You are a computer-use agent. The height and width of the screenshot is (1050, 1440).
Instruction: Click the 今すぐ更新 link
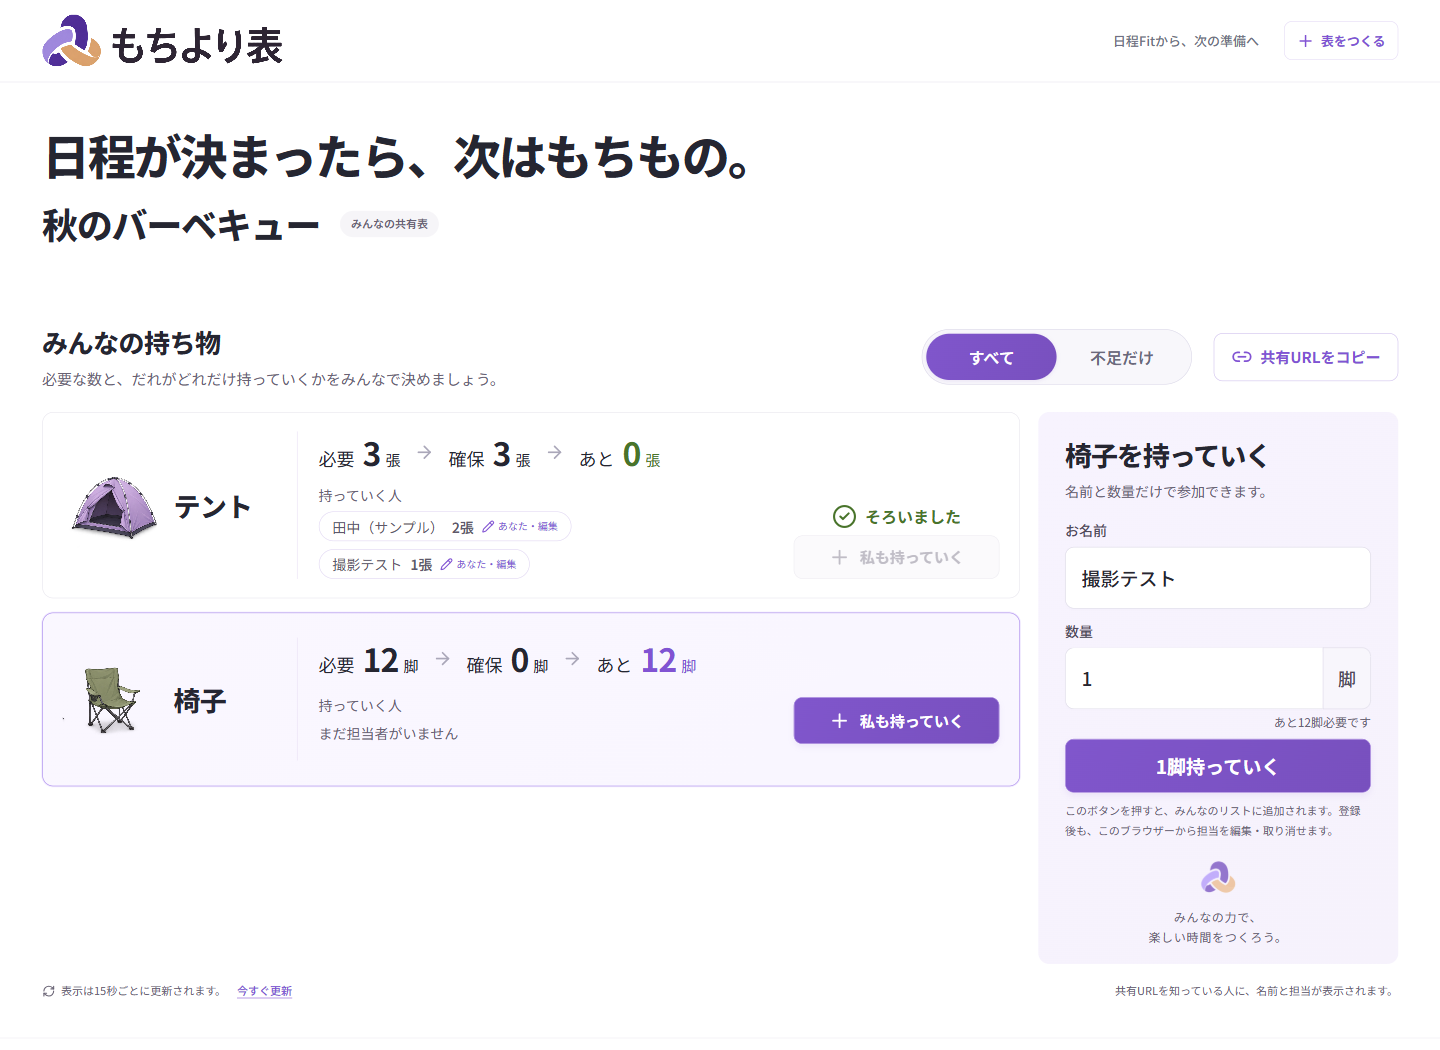click(264, 991)
